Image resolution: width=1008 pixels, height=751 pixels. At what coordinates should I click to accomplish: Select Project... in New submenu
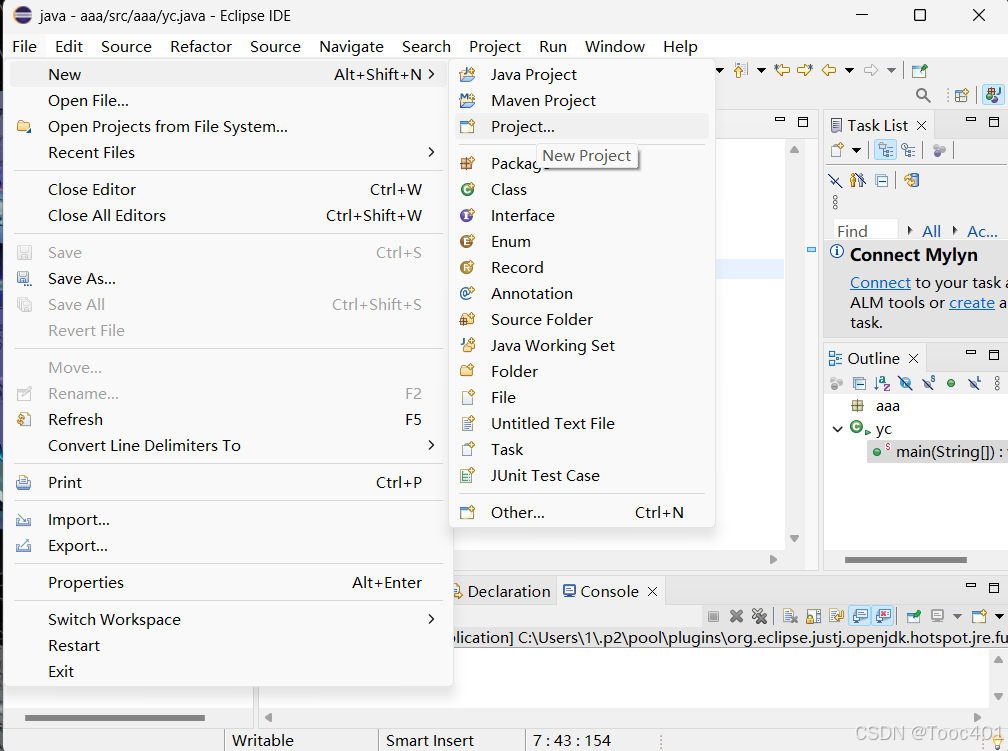(x=582, y=127)
